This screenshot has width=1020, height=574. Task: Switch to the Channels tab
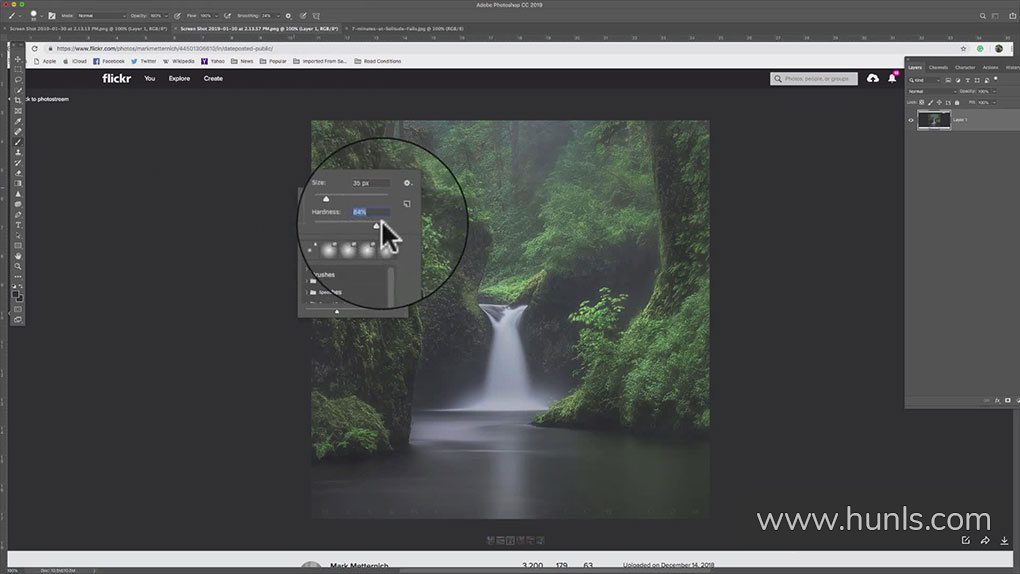[x=938, y=68]
